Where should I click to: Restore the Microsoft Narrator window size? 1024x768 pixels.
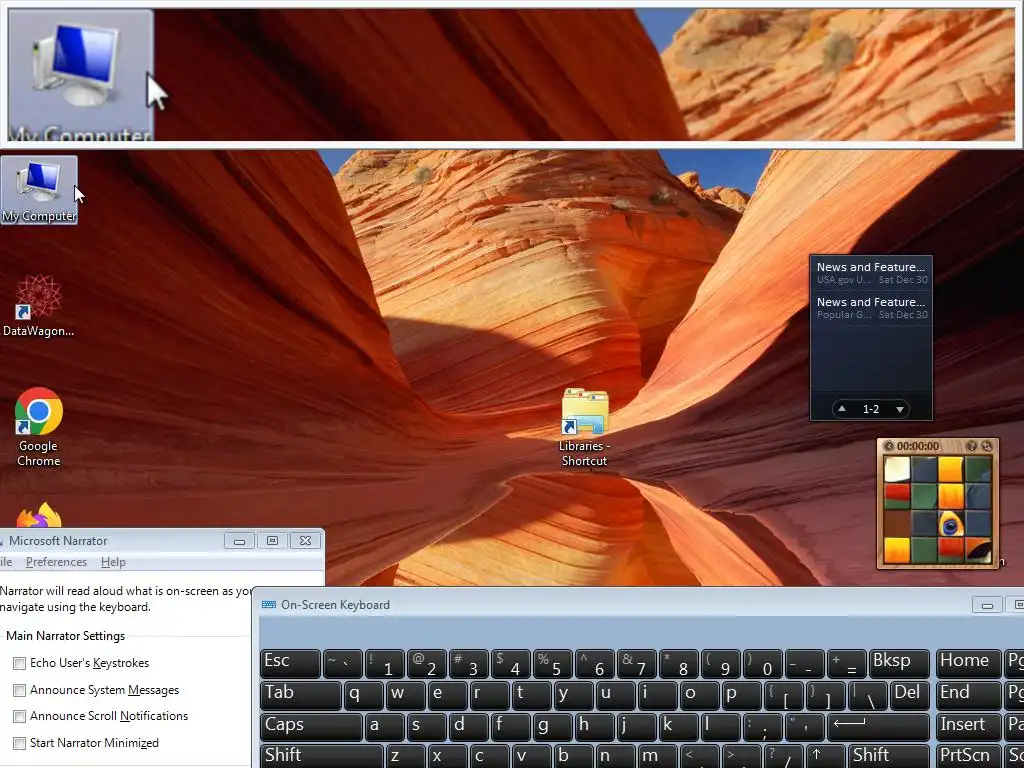(x=272, y=541)
